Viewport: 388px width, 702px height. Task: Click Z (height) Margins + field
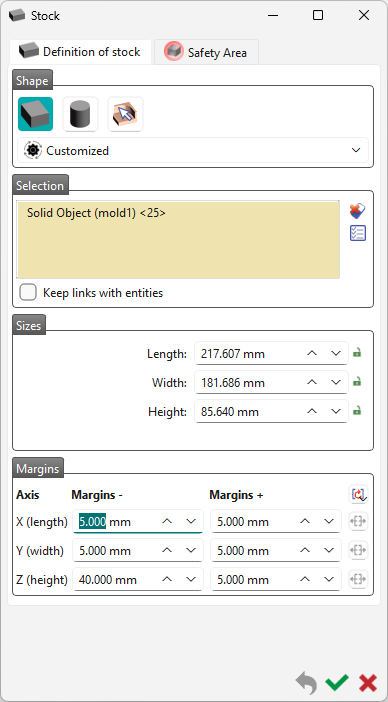coord(276,580)
